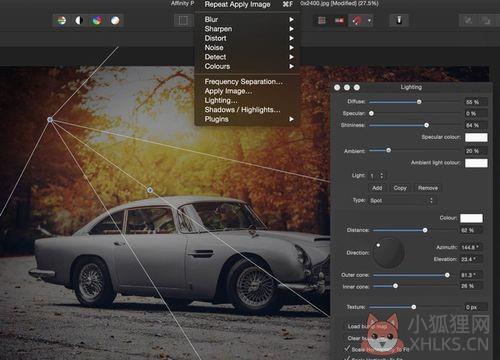Click the Diffuse slider handle
The width and height of the screenshot is (500, 360).
(x=419, y=102)
